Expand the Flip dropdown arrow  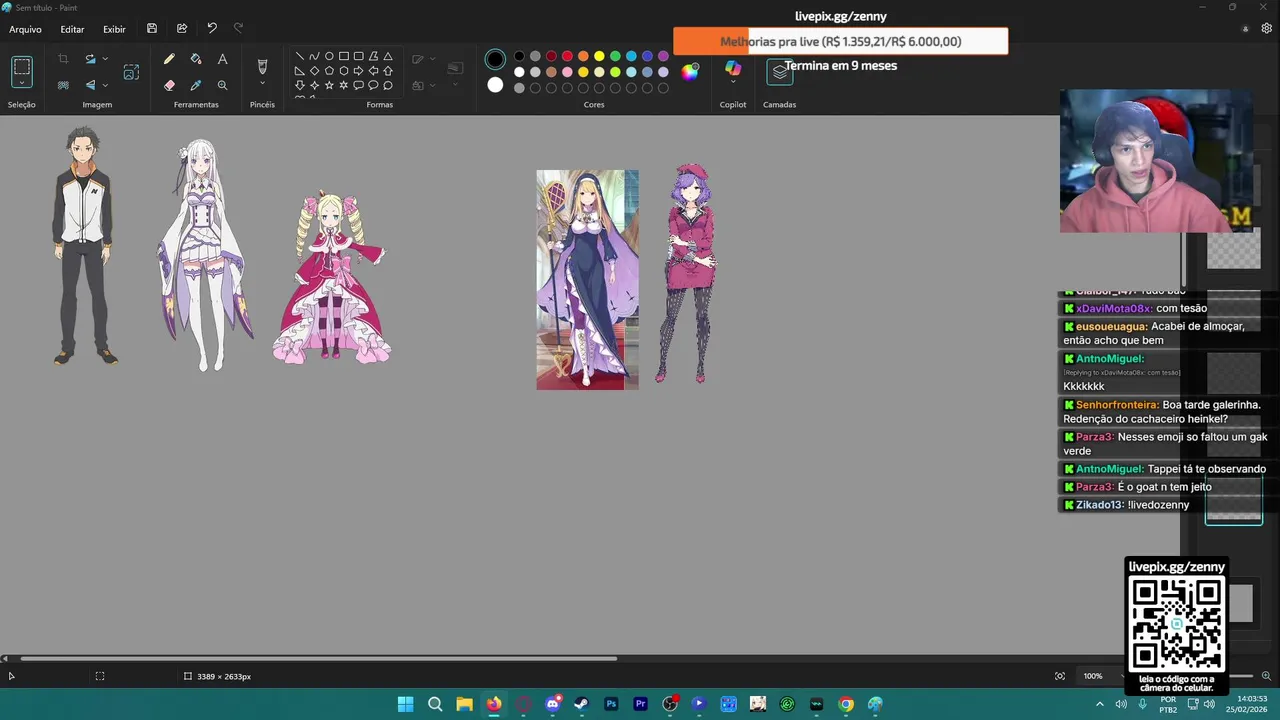[105, 85]
